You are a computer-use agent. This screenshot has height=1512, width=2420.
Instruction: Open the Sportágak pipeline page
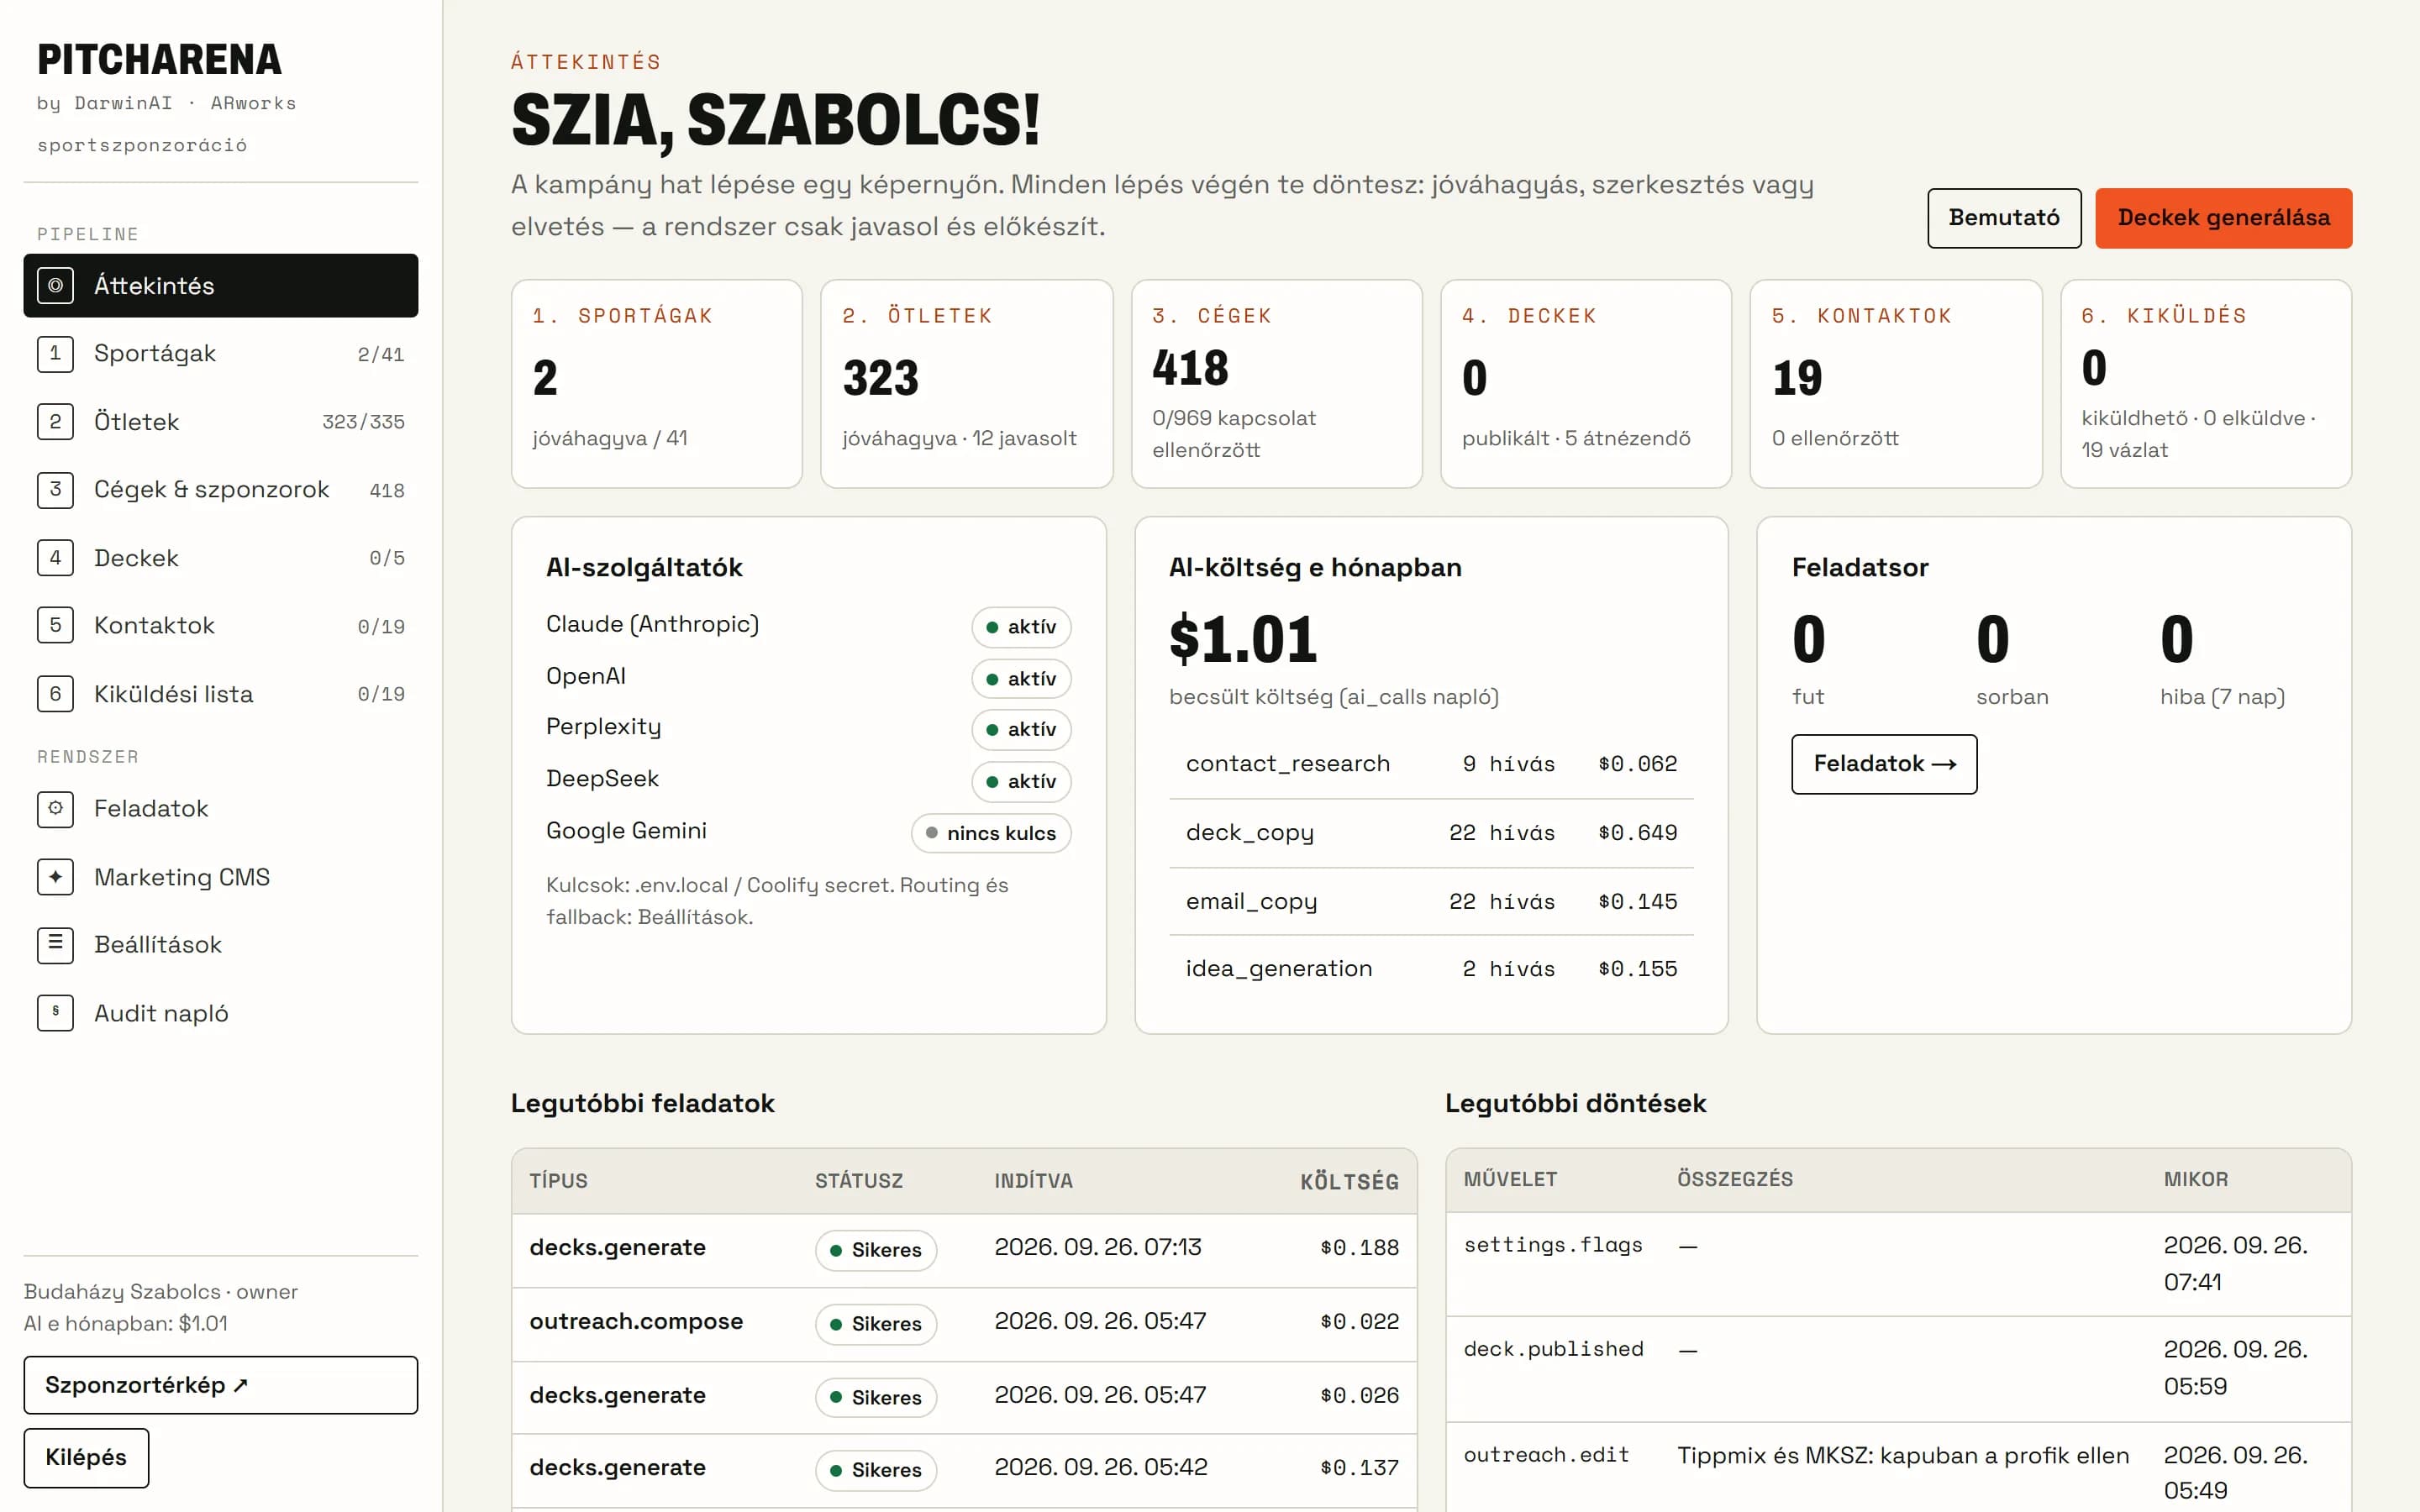pyautogui.click(x=221, y=354)
